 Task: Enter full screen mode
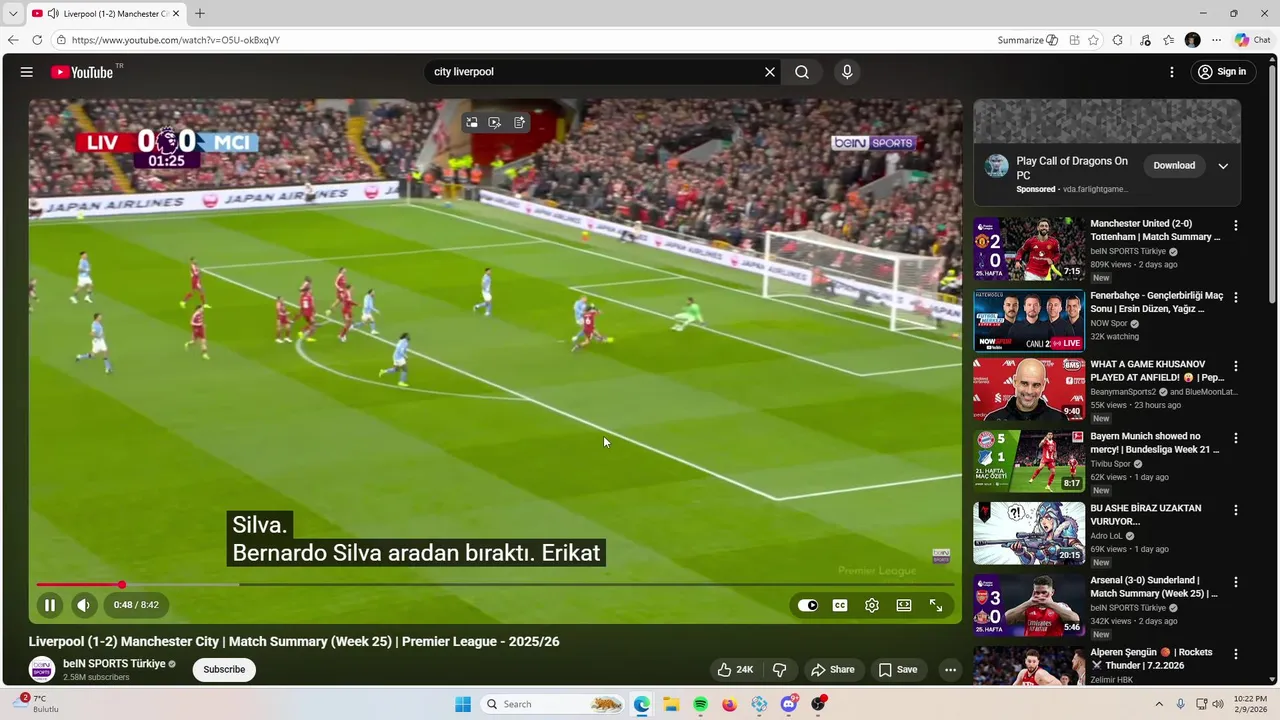click(x=936, y=605)
